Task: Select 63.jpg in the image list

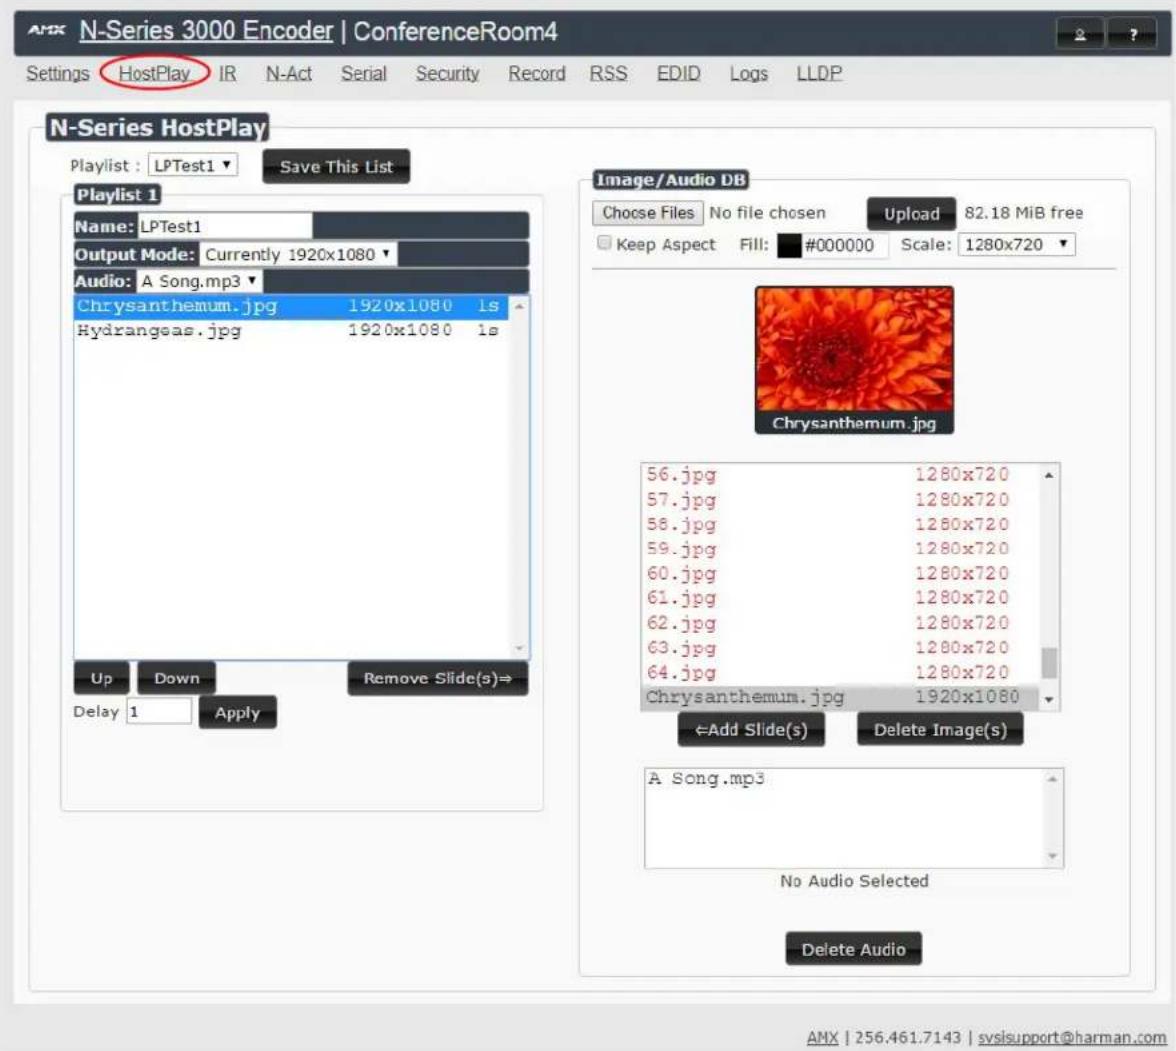Action: (x=840, y=647)
